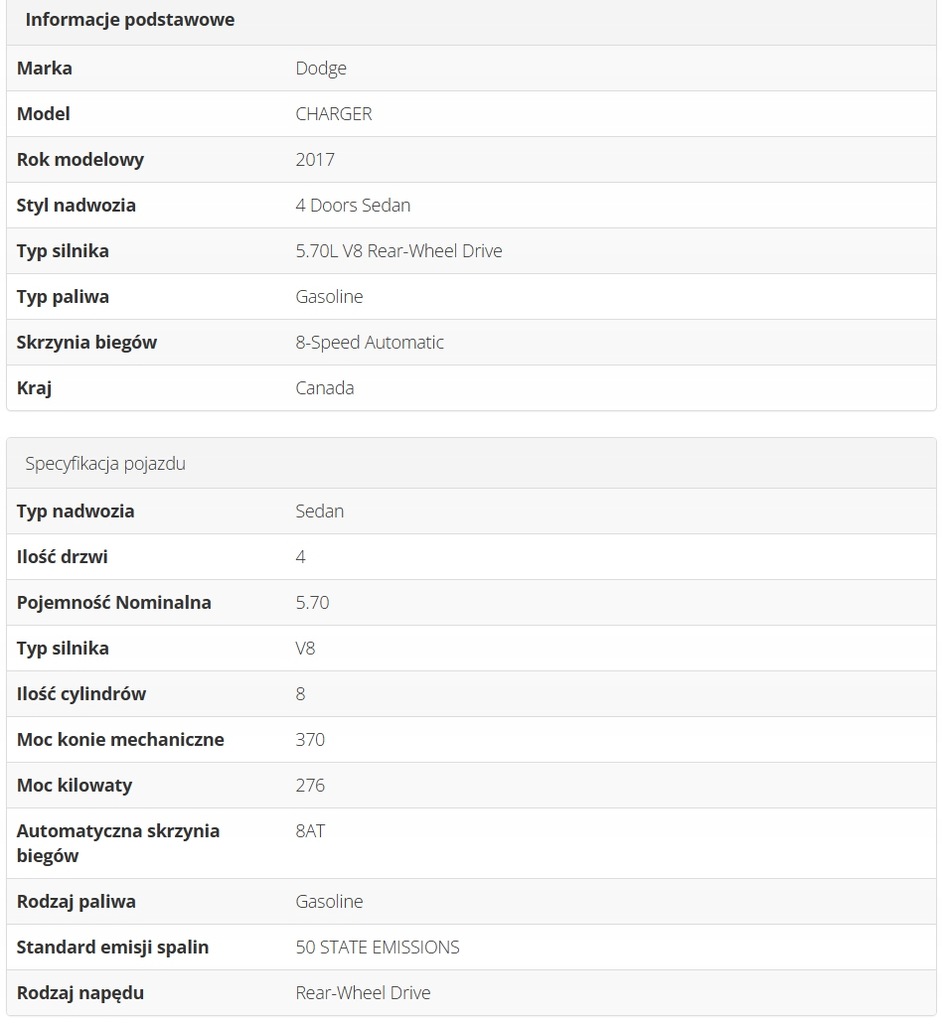Image resolution: width=942 pixels, height=1024 pixels.
Task: Click the kilowatt value "276"
Action: click(310, 786)
